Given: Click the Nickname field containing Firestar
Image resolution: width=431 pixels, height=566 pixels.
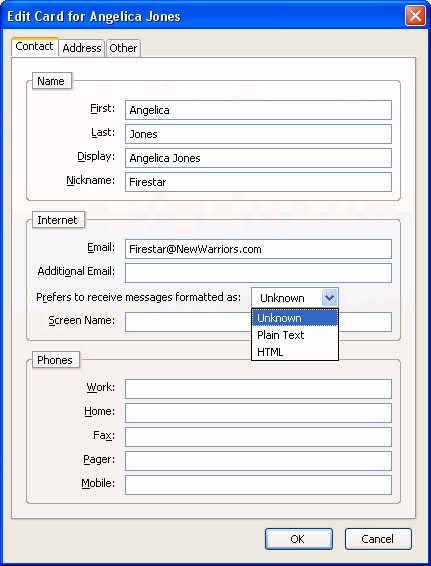Looking at the screenshot, I should (x=258, y=182).
